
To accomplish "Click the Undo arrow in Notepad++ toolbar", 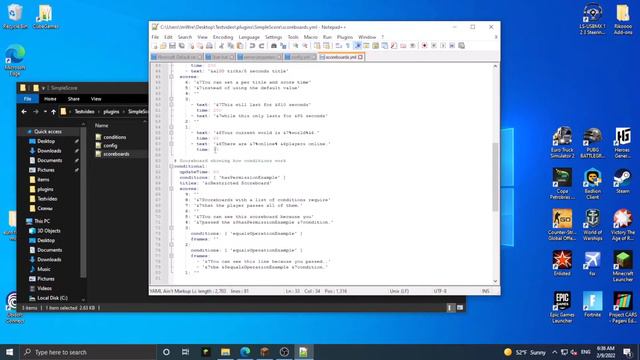I will [x=252, y=46].
